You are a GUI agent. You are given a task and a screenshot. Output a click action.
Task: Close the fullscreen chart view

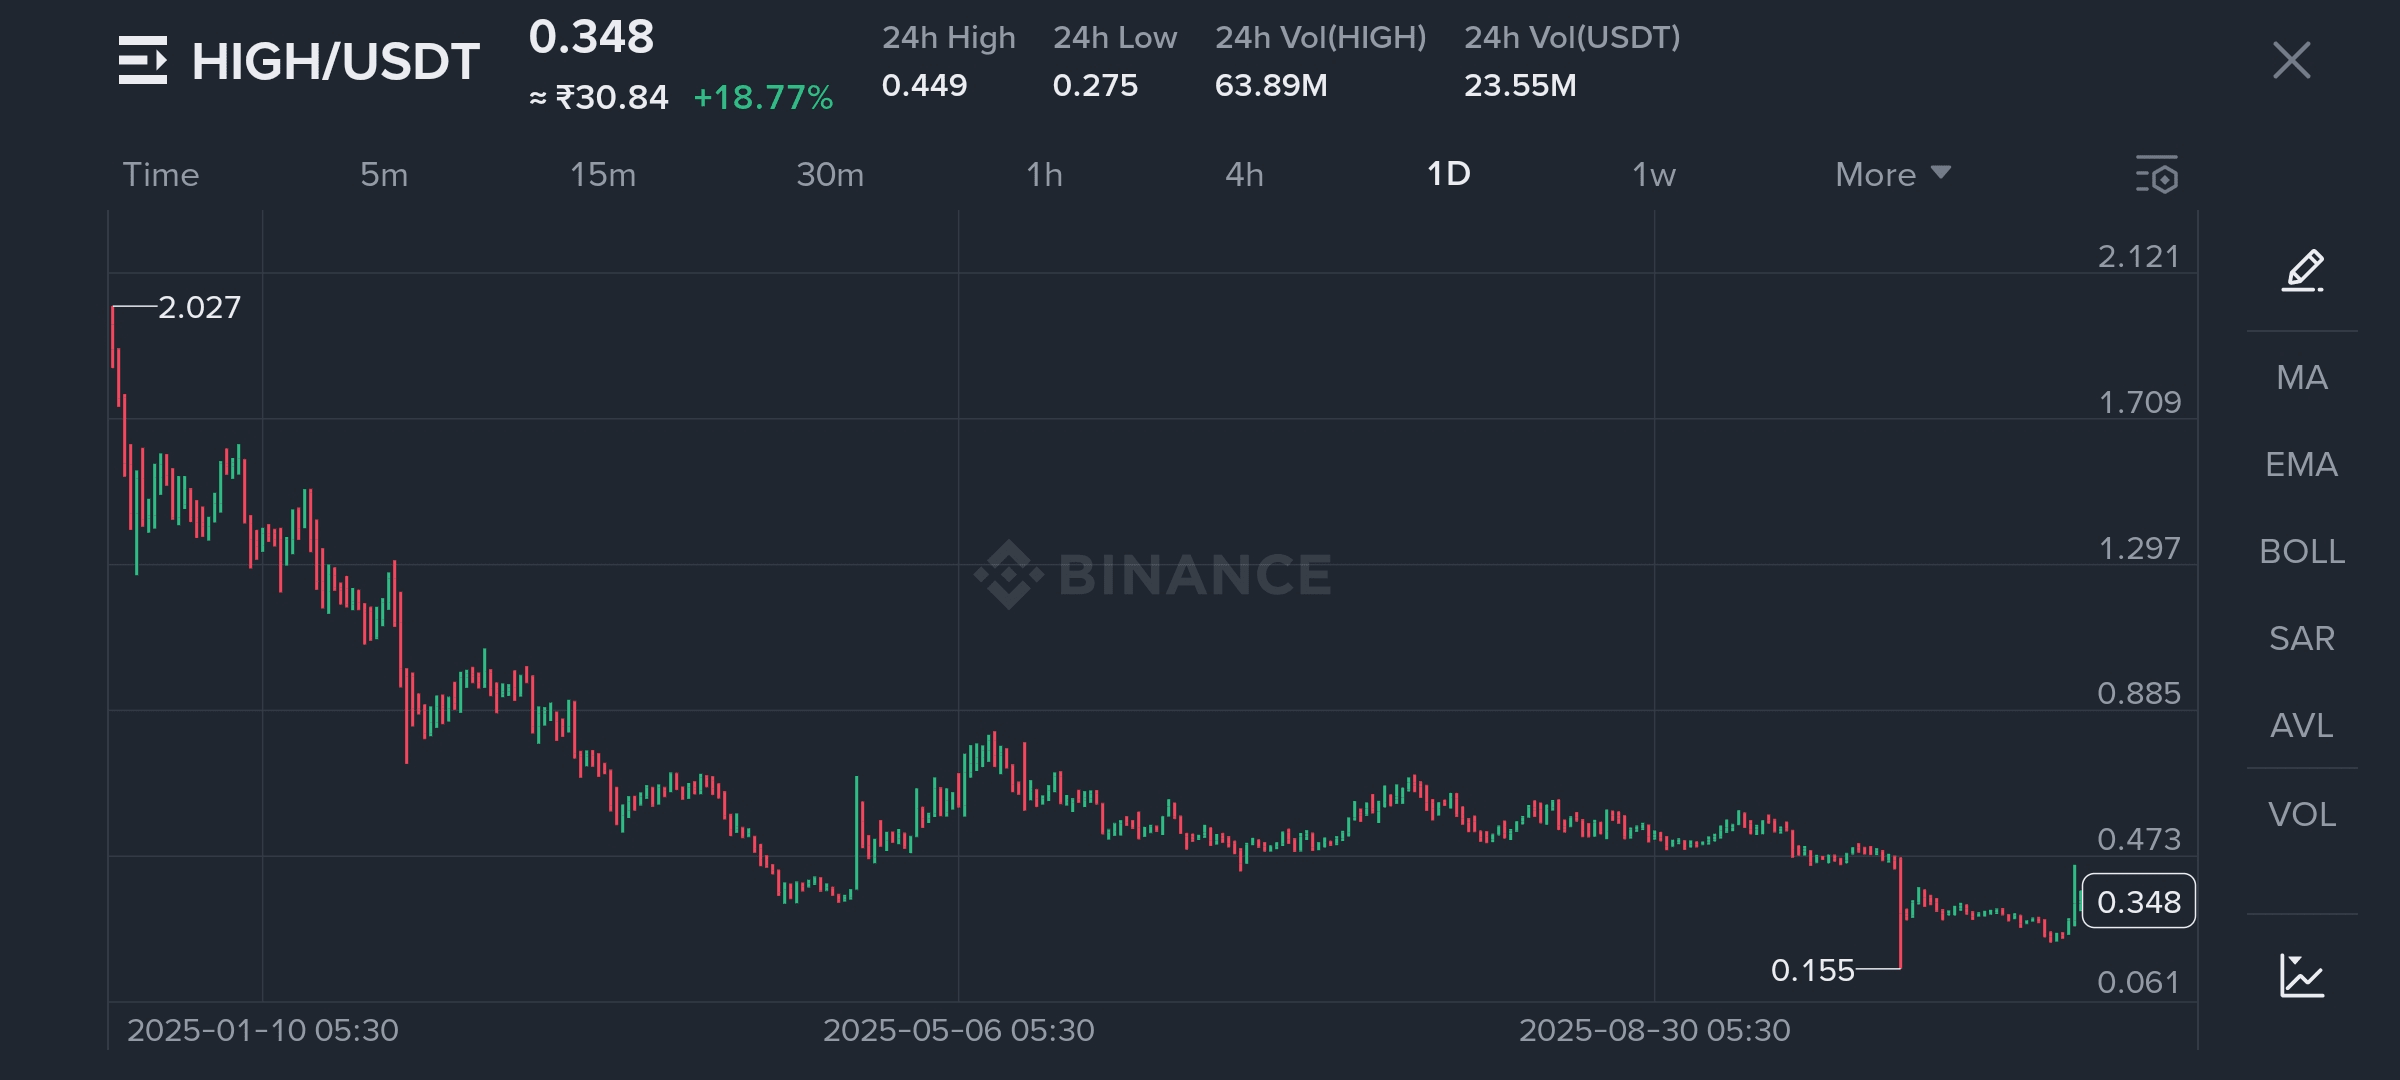(2291, 61)
